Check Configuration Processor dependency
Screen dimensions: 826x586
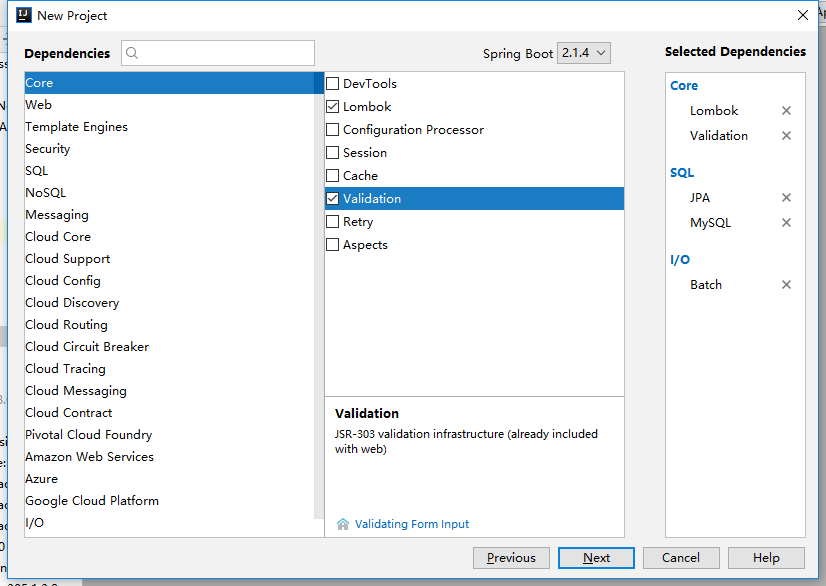click(x=332, y=130)
